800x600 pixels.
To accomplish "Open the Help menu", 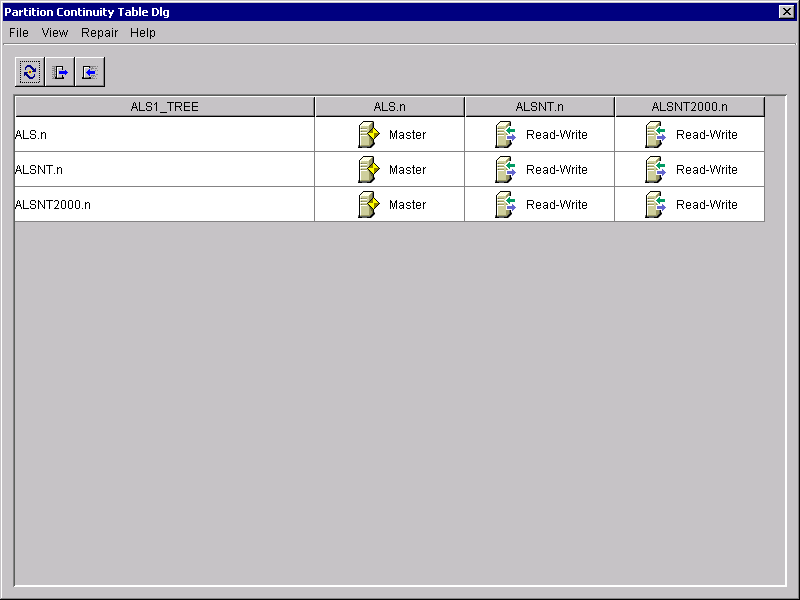I will [x=142, y=33].
